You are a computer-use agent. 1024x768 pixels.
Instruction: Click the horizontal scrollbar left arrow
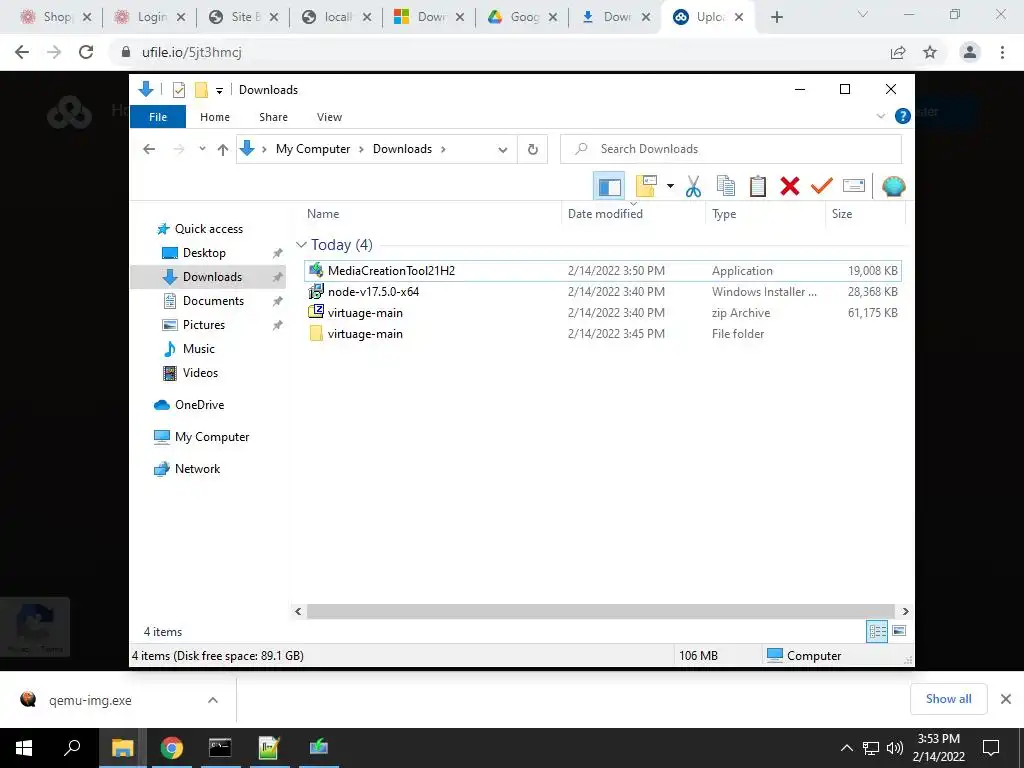pos(298,611)
